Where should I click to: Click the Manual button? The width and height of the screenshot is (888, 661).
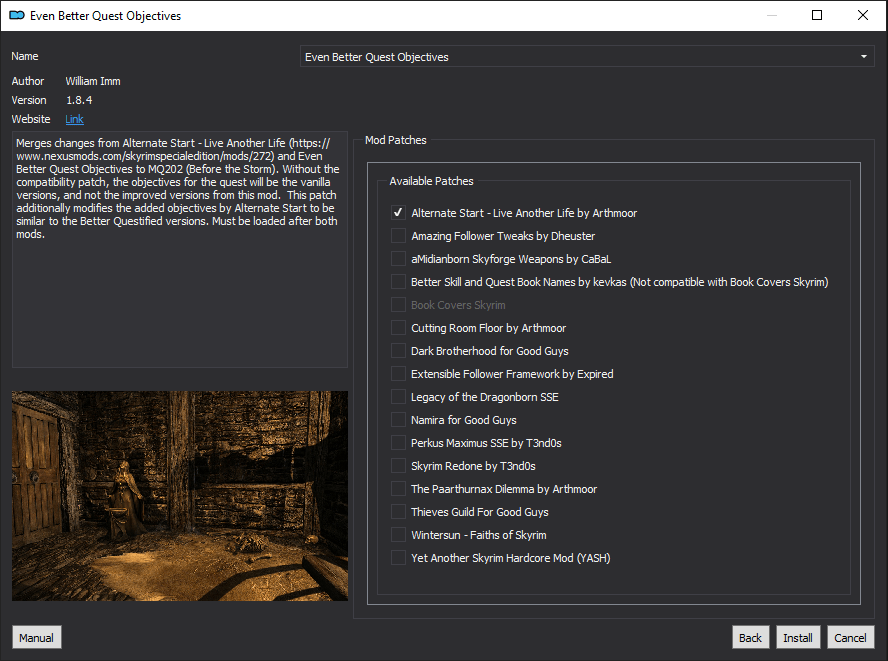[x=36, y=638]
